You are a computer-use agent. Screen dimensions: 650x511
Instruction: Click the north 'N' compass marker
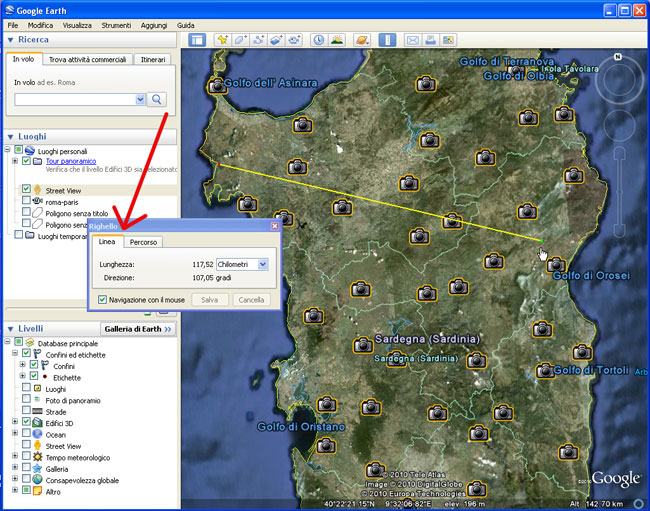coord(618,57)
